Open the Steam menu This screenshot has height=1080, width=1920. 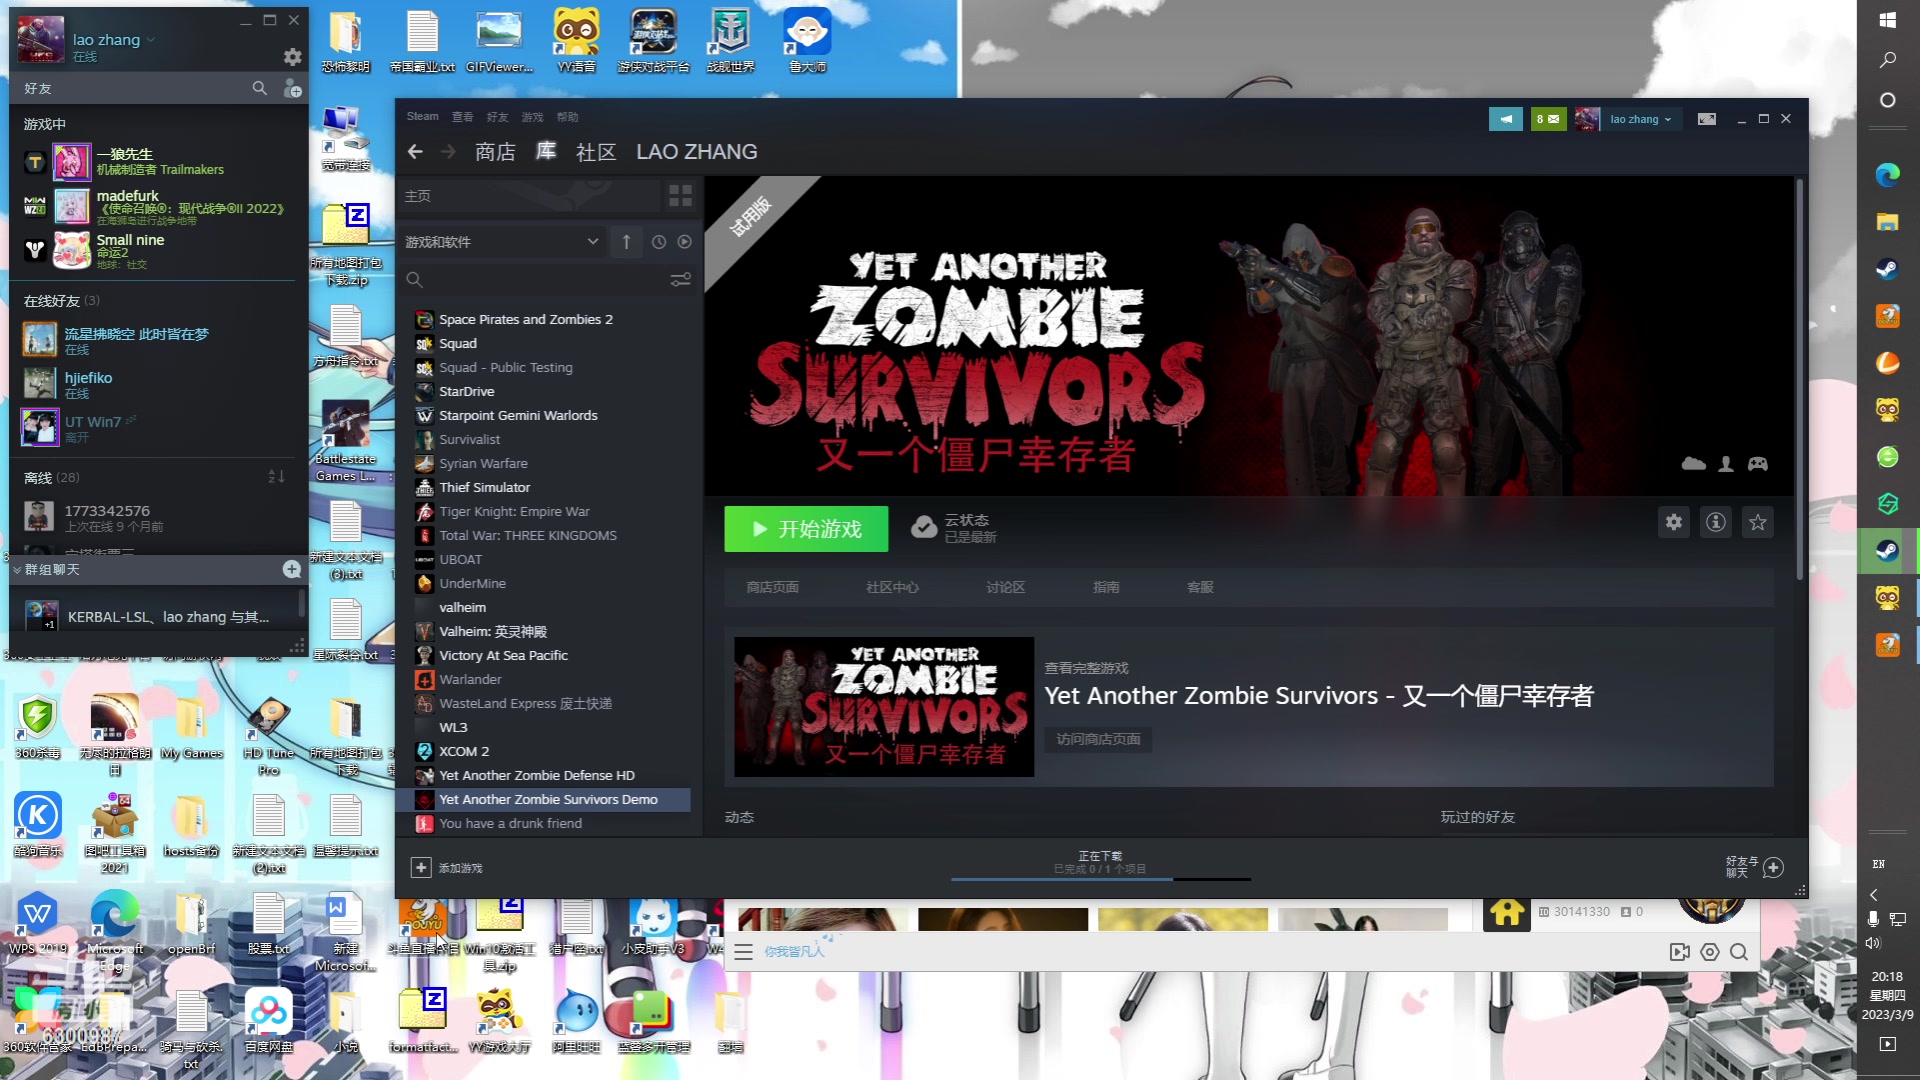pyautogui.click(x=422, y=117)
